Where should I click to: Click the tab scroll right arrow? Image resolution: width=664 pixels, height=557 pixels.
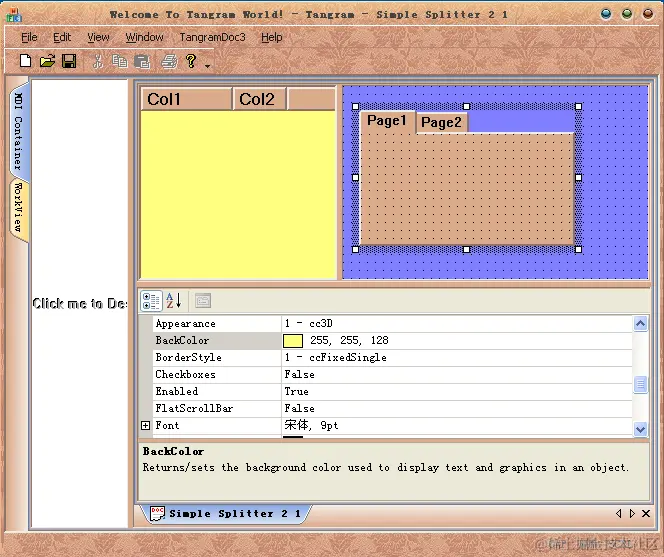coord(632,514)
